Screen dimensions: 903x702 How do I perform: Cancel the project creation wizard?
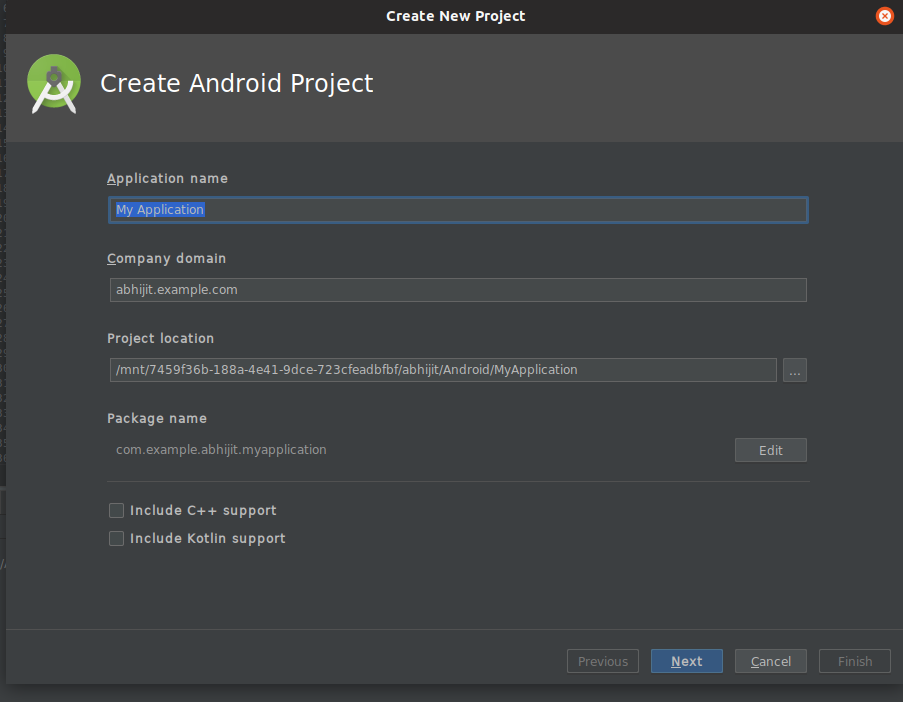pyautogui.click(x=770, y=661)
